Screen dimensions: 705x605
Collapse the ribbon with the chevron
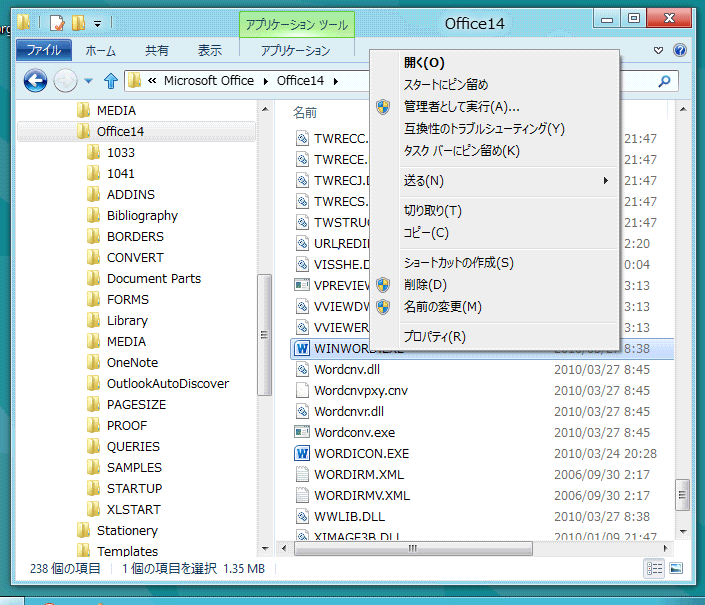pyautogui.click(x=658, y=50)
